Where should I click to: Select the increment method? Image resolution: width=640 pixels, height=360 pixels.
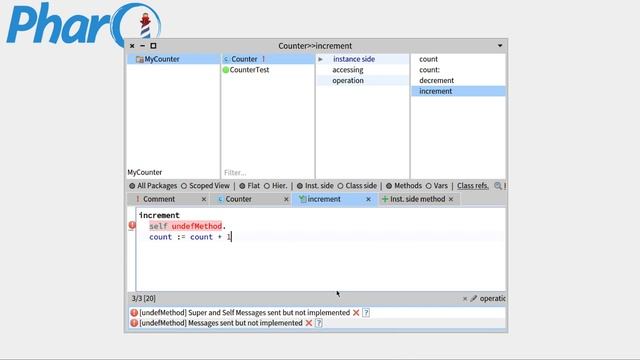458,91
